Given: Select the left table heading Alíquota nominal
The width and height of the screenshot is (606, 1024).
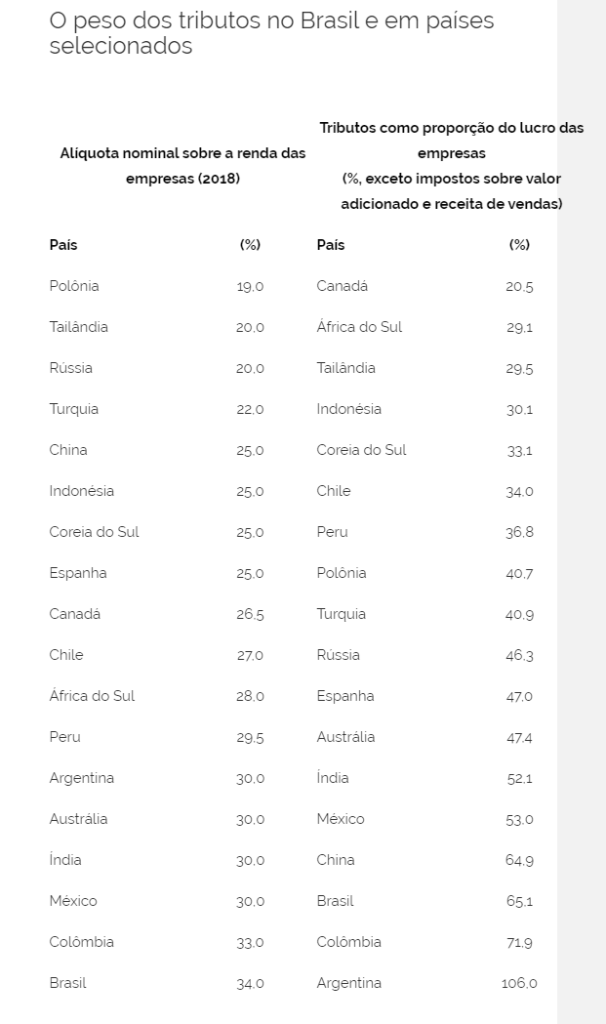Looking at the screenshot, I should coord(183,166).
